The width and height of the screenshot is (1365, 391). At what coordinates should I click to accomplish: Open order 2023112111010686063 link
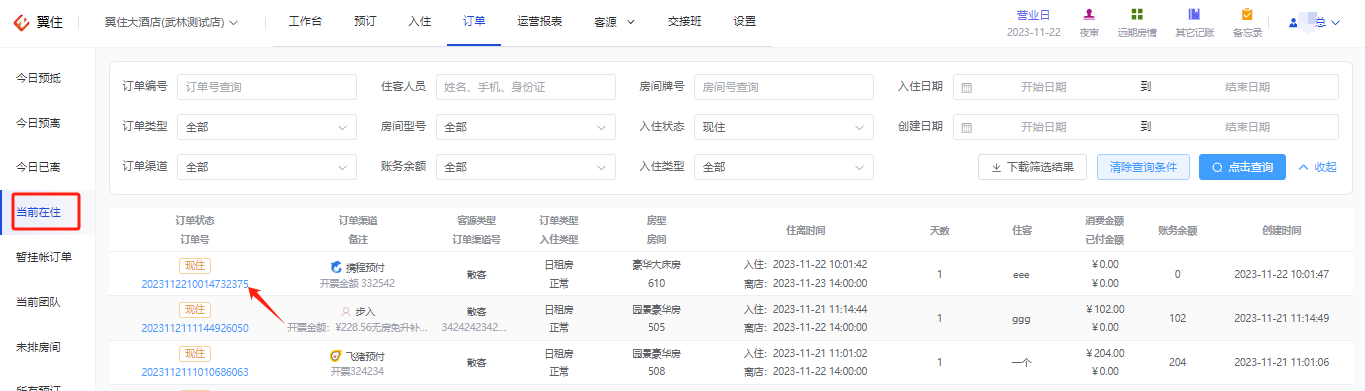coord(195,372)
